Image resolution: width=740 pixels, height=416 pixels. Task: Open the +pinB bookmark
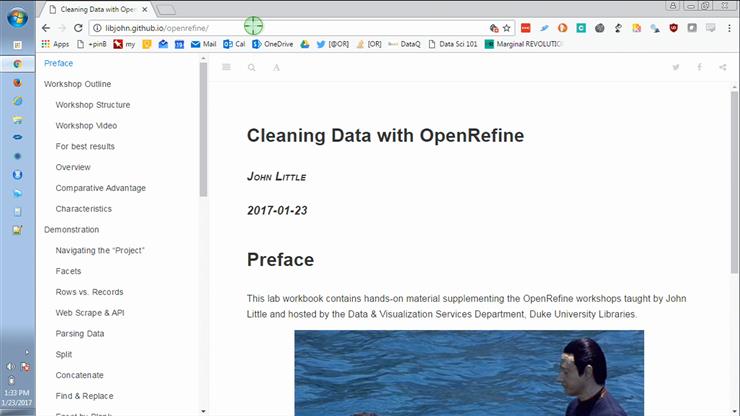click(x=92, y=44)
